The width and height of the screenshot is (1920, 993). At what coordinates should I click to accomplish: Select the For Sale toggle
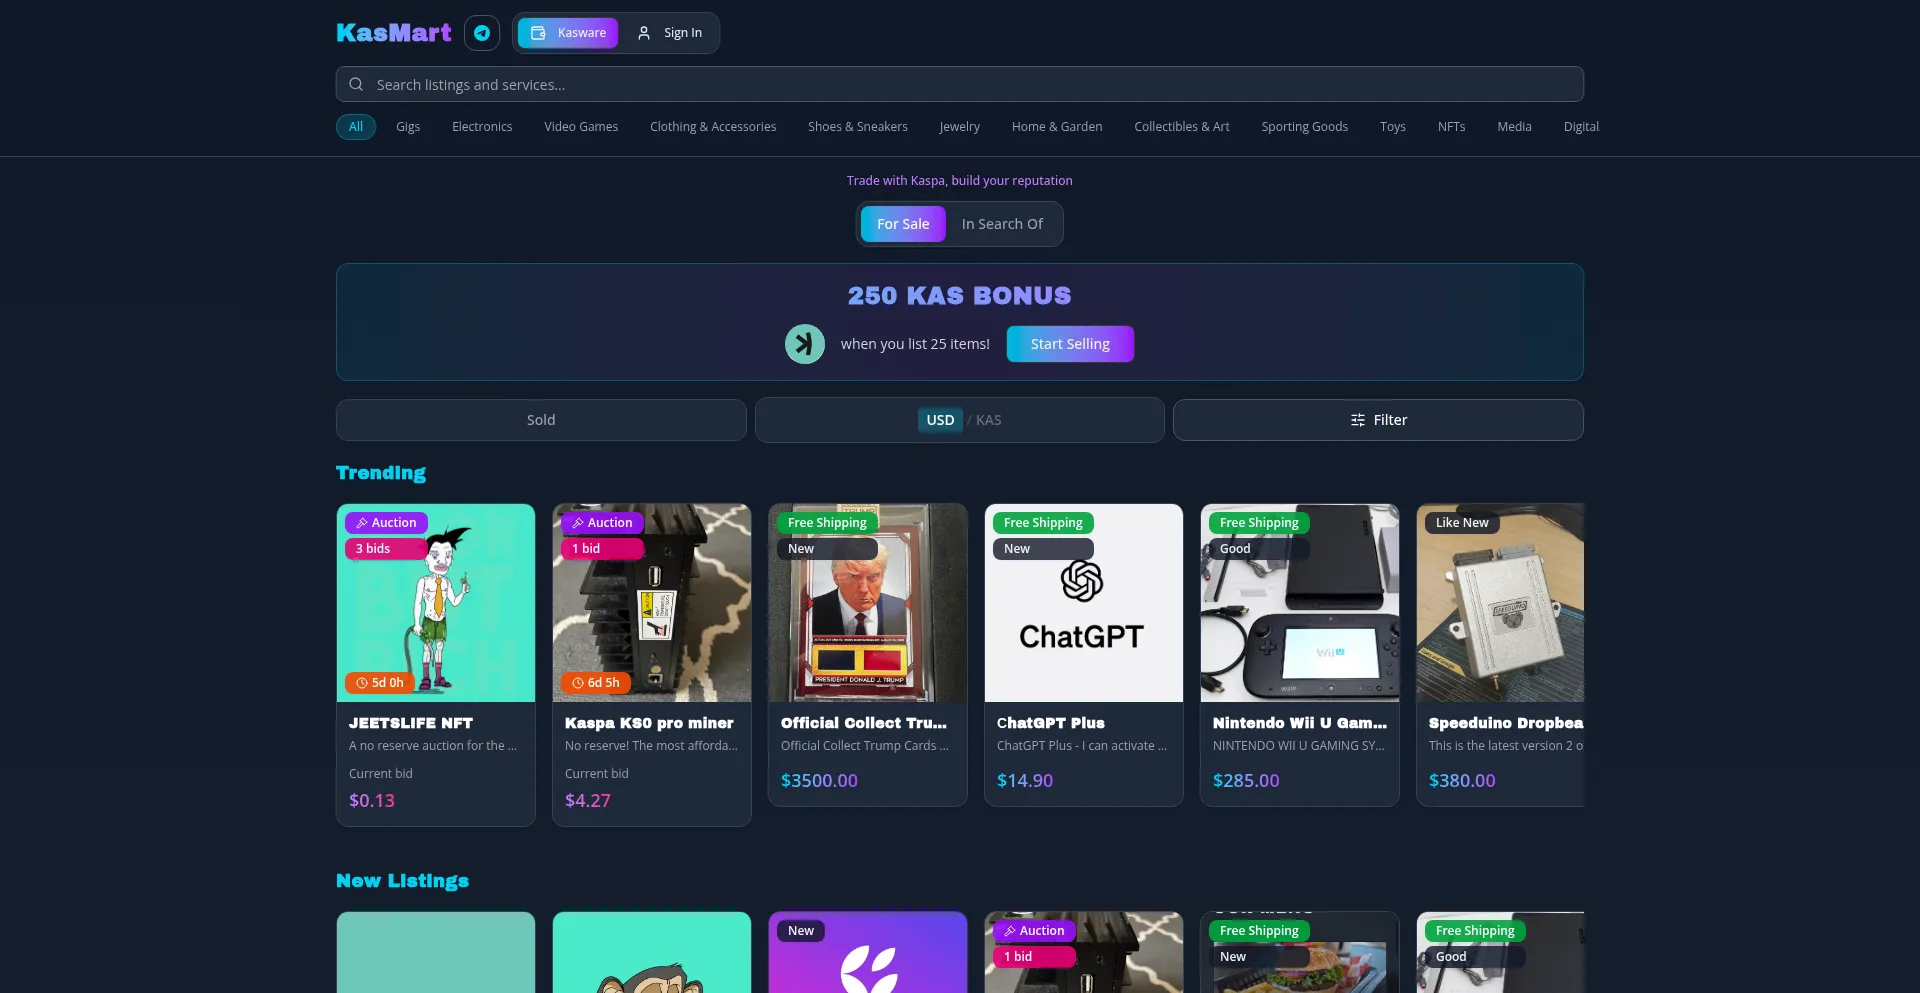pos(902,224)
